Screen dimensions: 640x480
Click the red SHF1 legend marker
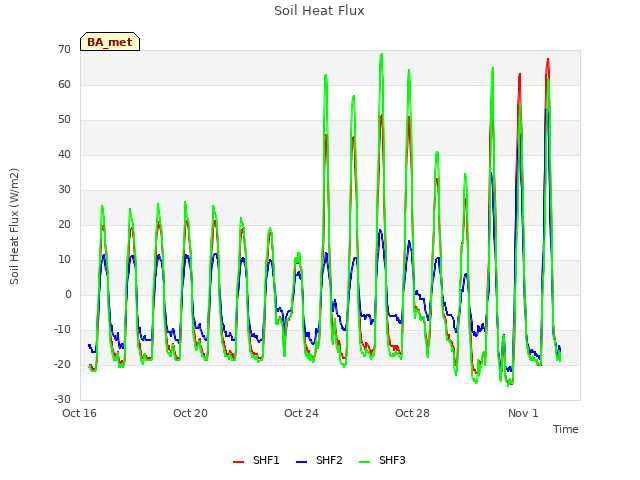tap(238, 462)
